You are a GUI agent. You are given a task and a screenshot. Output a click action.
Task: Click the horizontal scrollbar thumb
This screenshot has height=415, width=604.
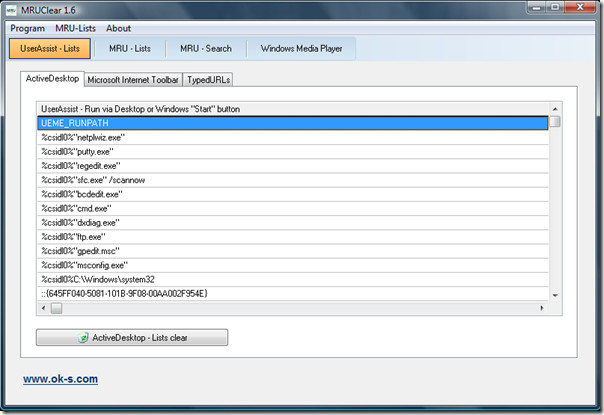[x=57, y=308]
